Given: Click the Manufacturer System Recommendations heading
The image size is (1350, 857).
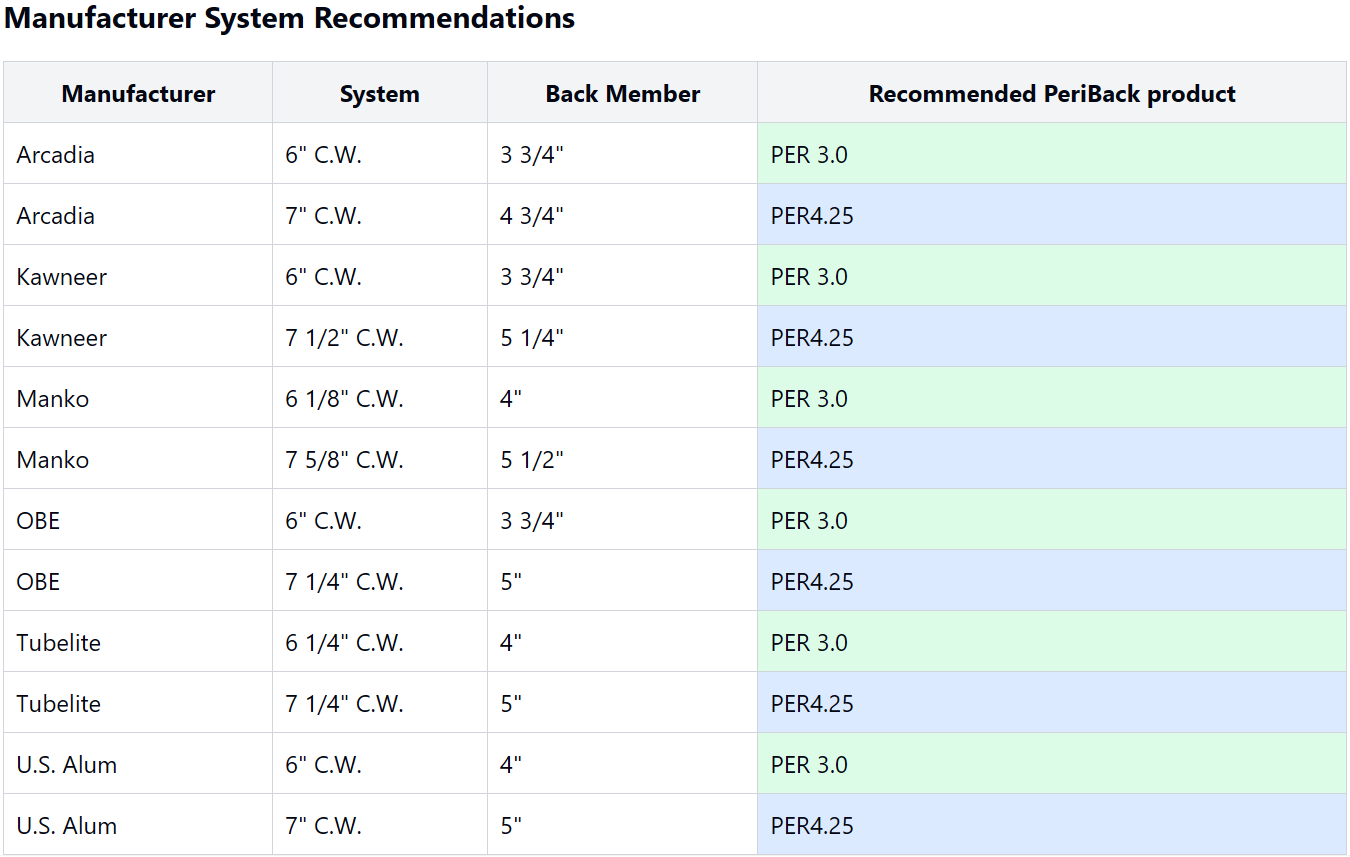Looking at the screenshot, I should (289, 18).
